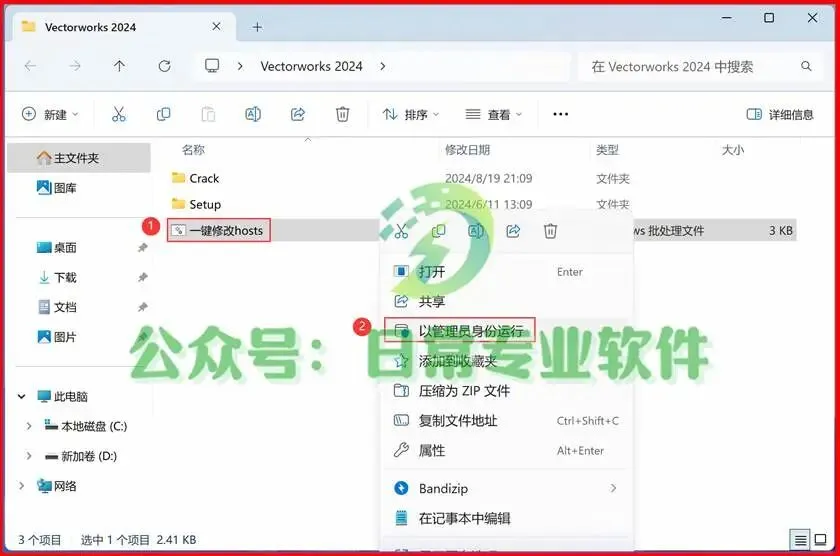Unpin 下载 using its pin icon
Image resolution: width=840 pixels, height=556 pixels.
(142, 277)
